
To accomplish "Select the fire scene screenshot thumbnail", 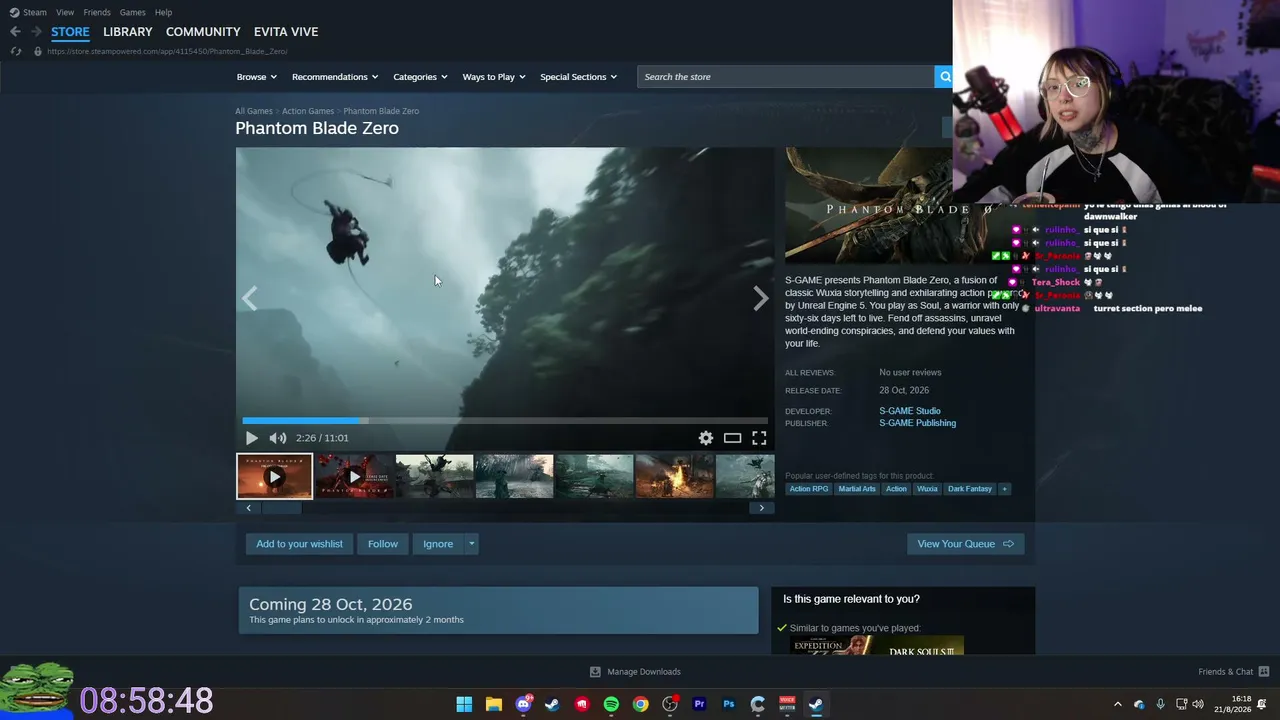I will click(x=674, y=476).
